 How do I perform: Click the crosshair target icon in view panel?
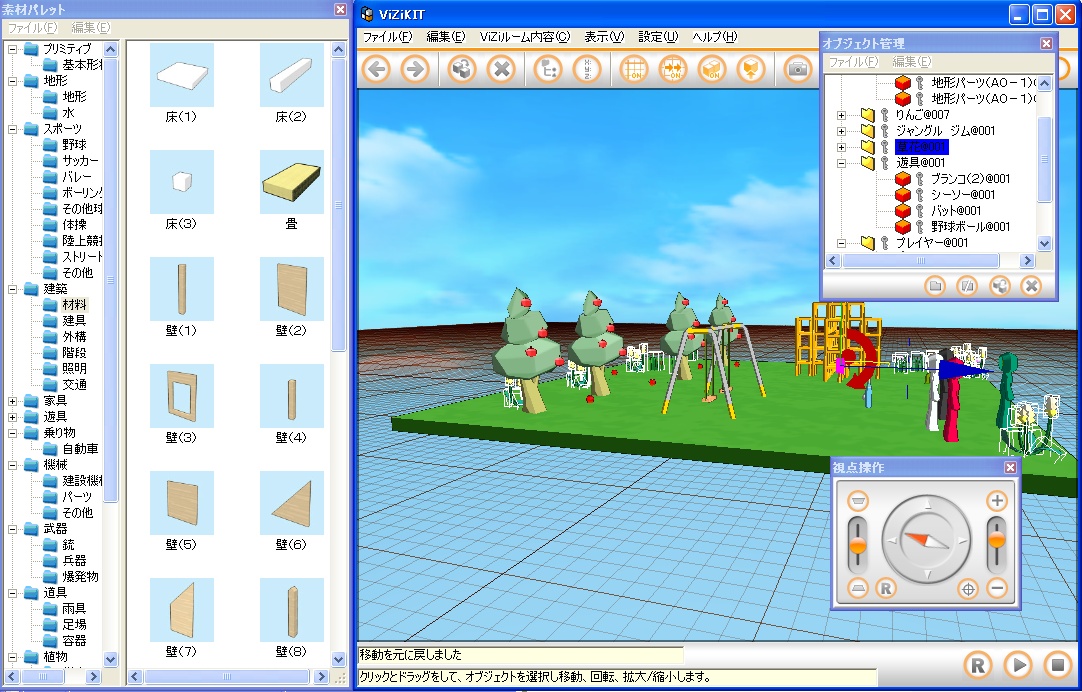click(x=967, y=589)
